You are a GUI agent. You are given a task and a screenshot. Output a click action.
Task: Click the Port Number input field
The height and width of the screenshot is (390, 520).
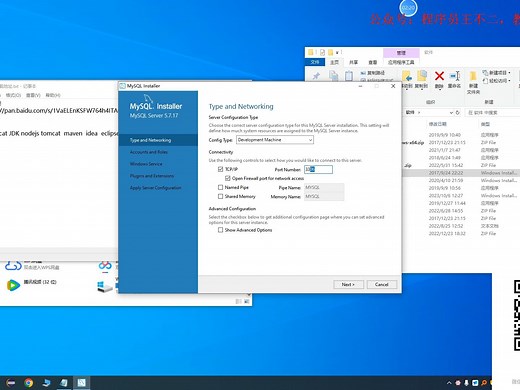[318, 169]
